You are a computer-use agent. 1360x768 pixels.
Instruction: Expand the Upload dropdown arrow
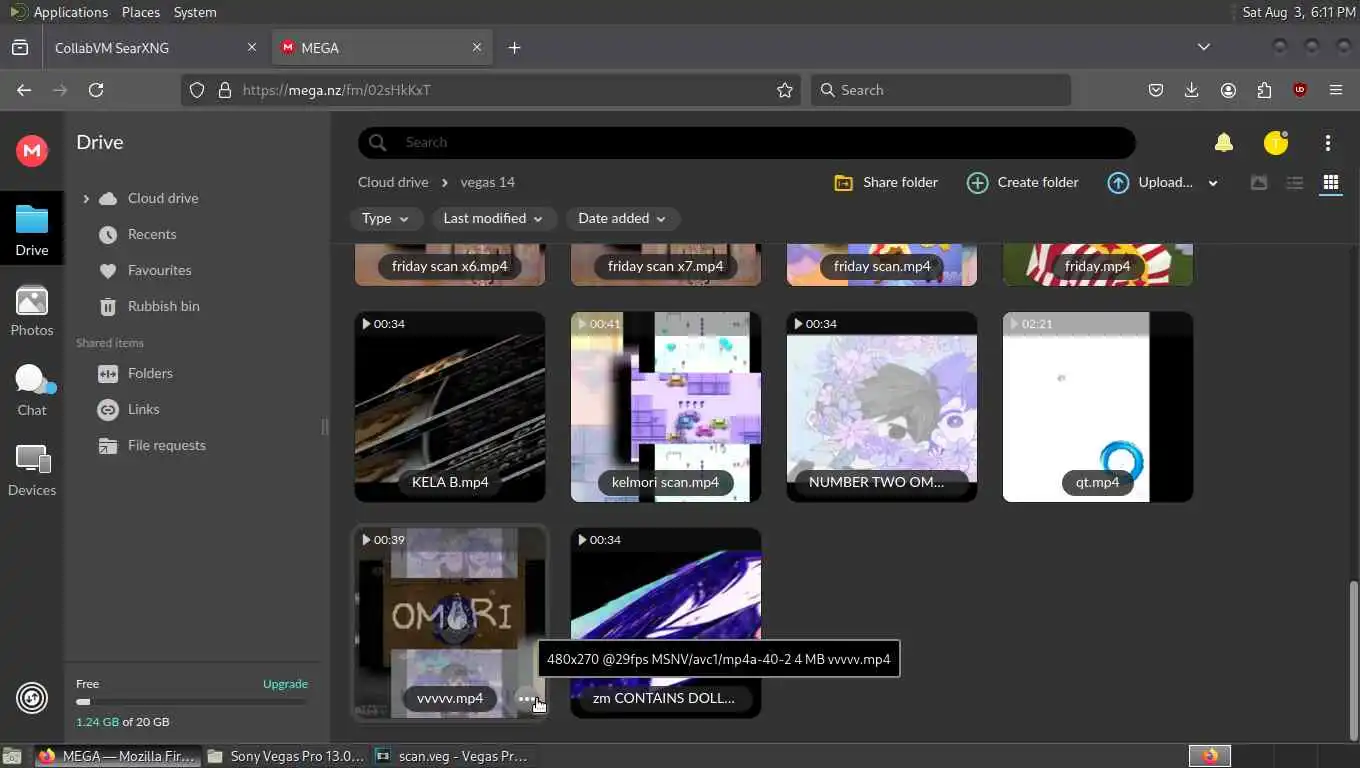(x=1213, y=183)
